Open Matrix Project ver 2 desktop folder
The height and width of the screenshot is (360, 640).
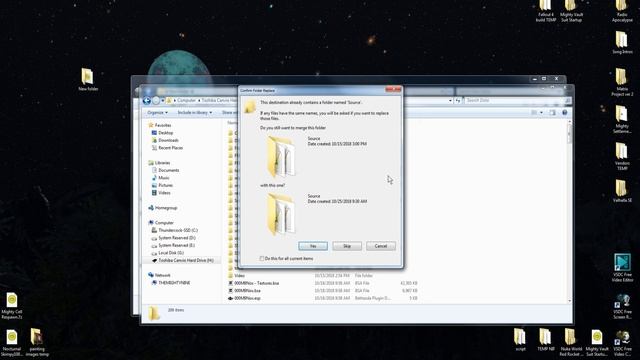(x=622, y=82)
